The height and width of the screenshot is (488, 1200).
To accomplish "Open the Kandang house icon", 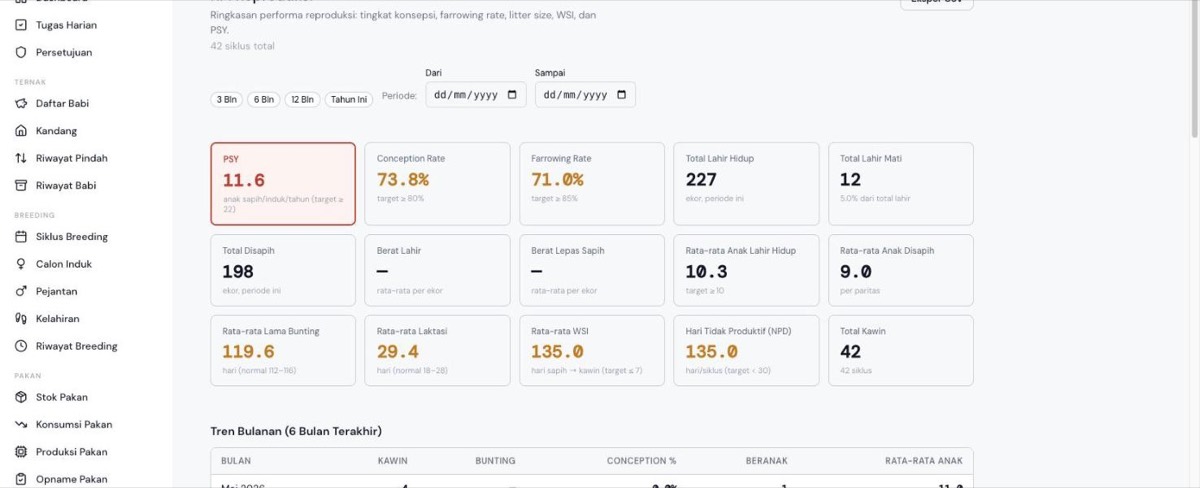I will pyautogui.click(x=21, y=131).
